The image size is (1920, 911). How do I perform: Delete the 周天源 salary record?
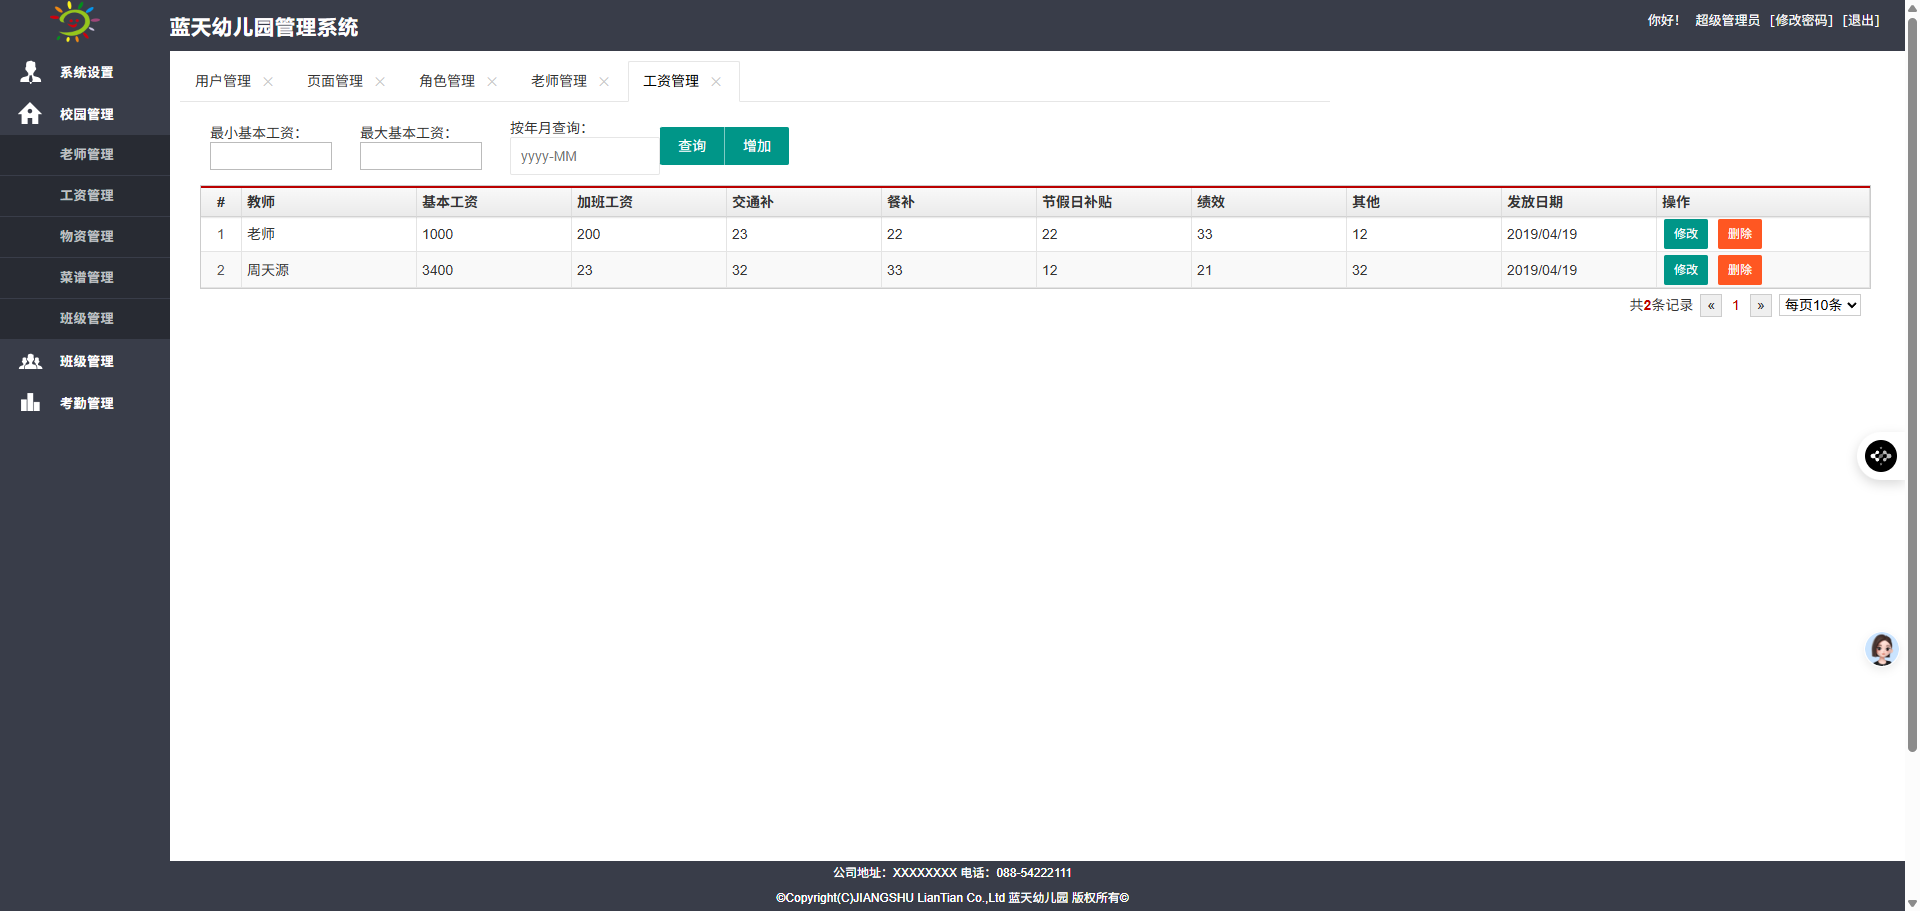pyautogui.click(x=1739, y=270)
